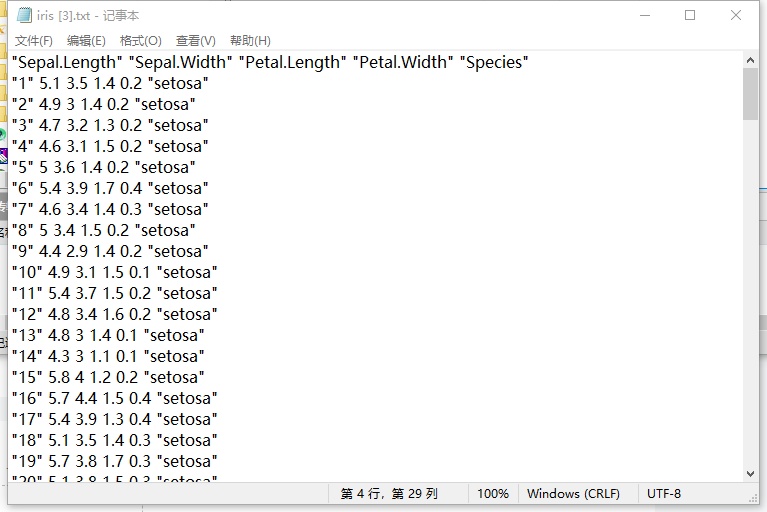Click in line starting with "3" 4.7
This screenshot has height=512, width=767.
(x=110, y=126)
